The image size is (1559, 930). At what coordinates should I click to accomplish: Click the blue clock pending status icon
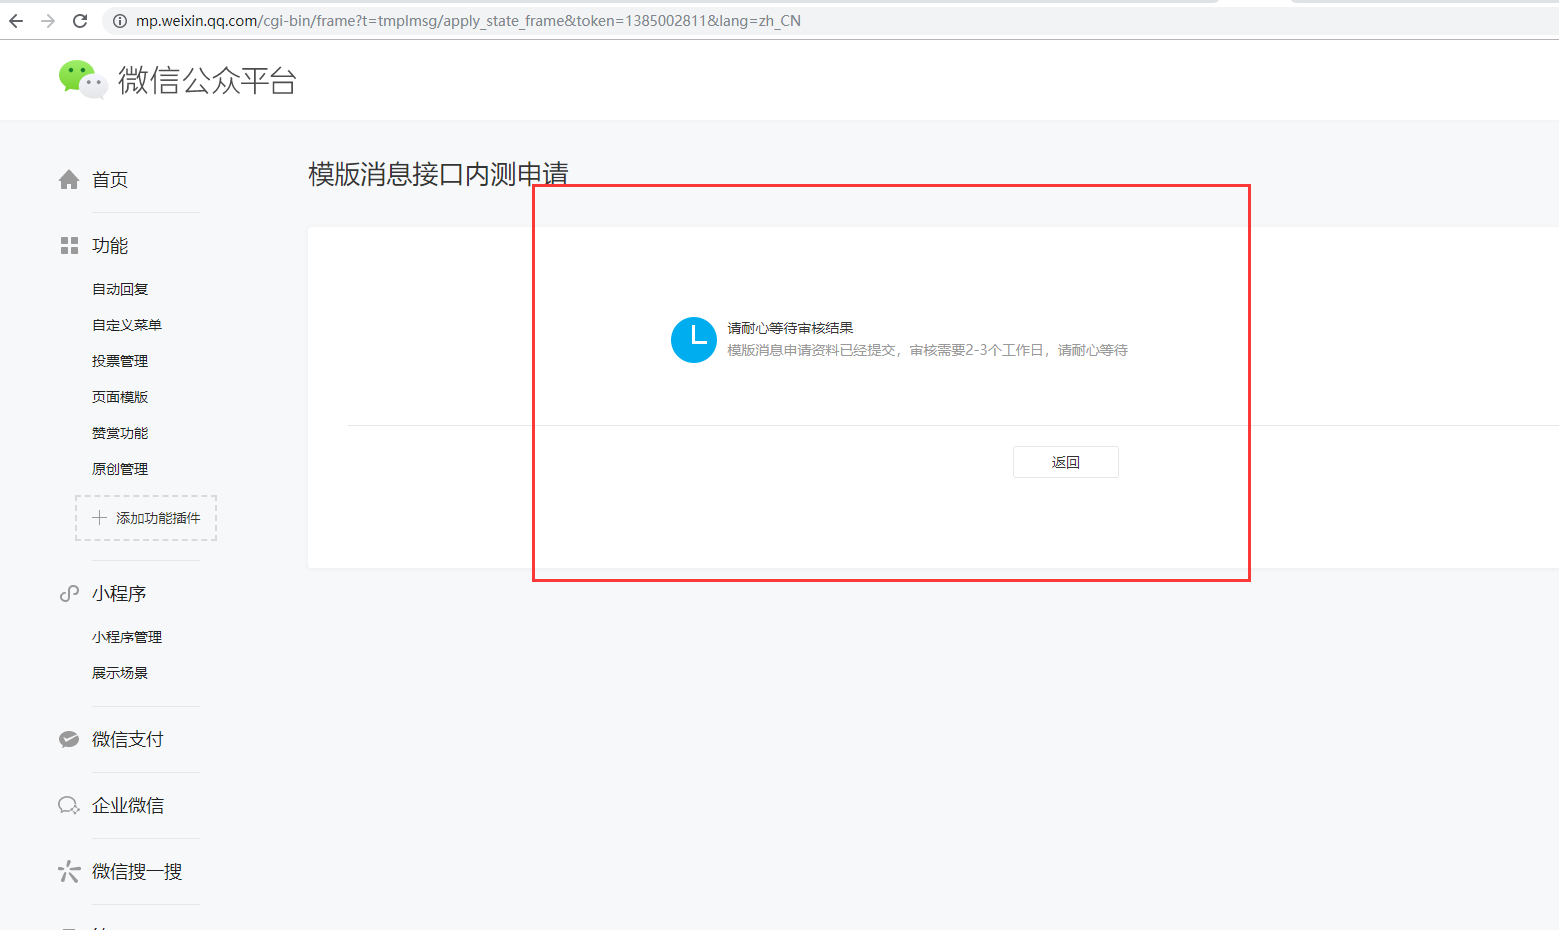693,340
